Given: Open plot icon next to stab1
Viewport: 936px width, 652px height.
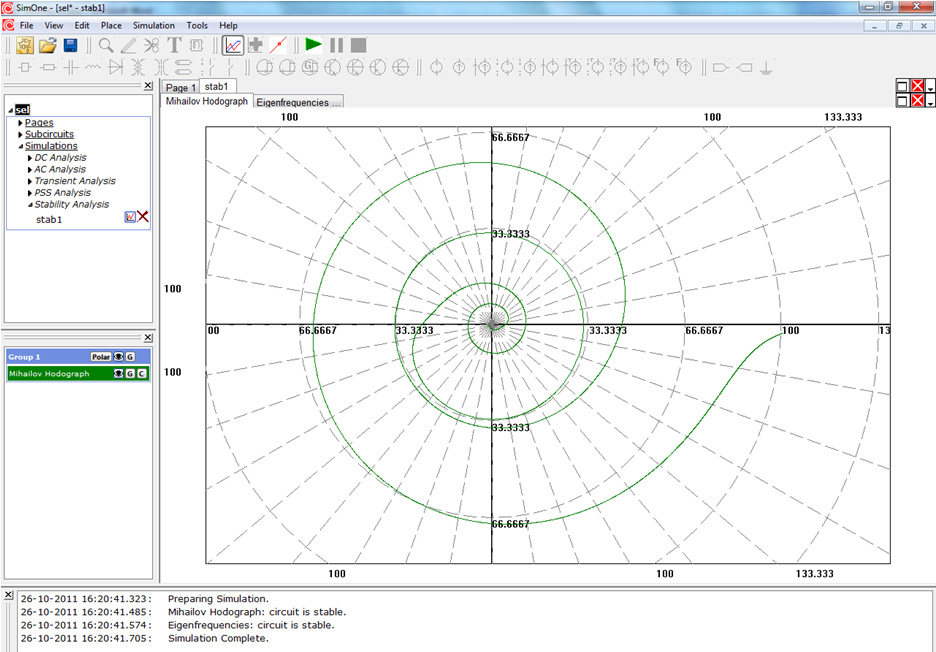Looking at the screenshot, I should [x=130, y=217].
